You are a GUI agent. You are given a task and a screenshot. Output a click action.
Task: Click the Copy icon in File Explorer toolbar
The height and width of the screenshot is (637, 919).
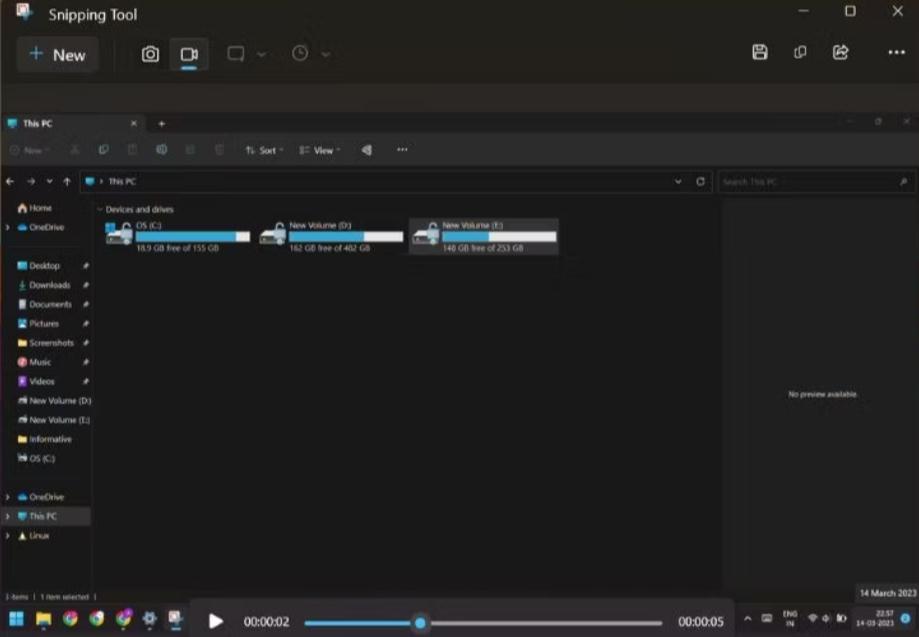pos(104,150)
